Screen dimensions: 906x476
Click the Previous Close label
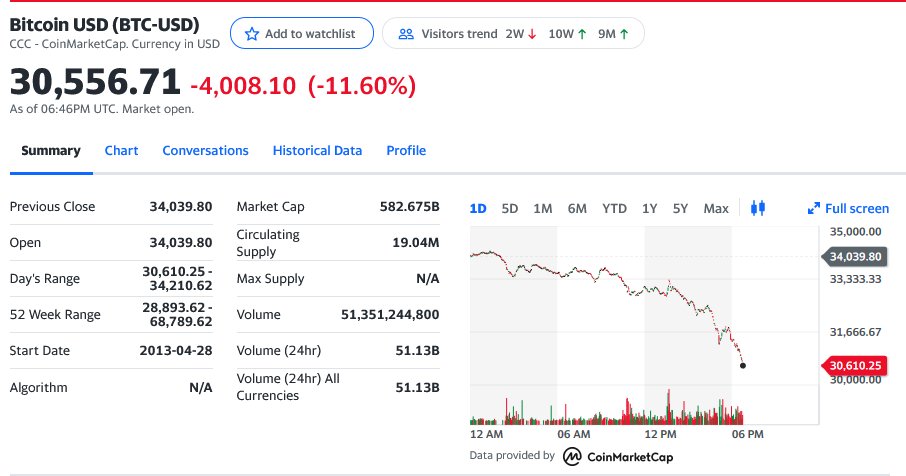coord(53,207)
